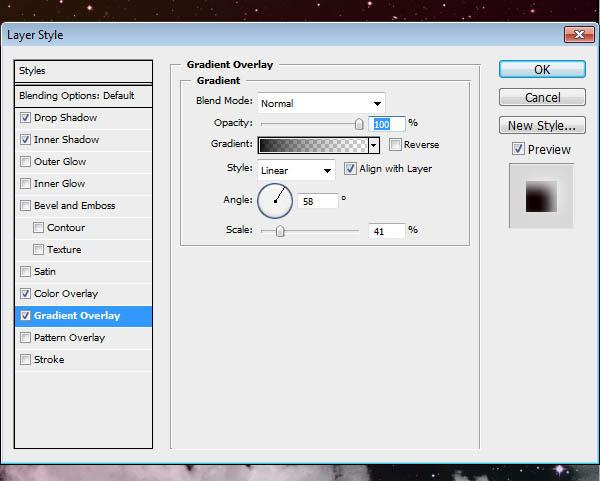Uncheck the Preview checkbox
The height and width of the screenshot is (481, 600).
pyautogui.click(x=518, y=148)
